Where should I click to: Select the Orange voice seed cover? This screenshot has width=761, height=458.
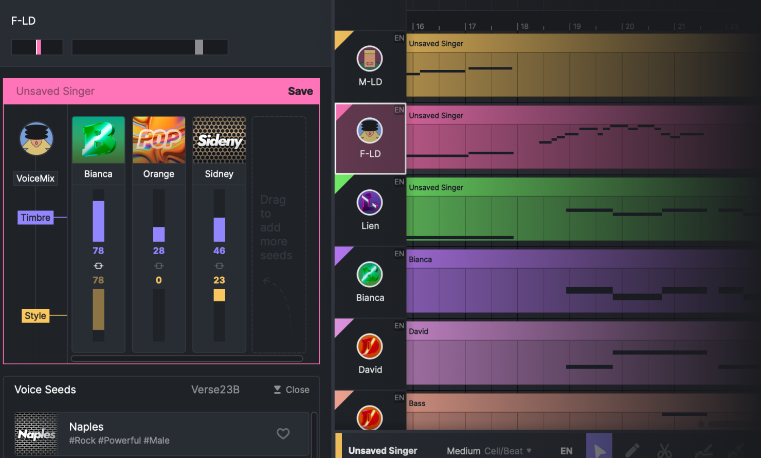(159, 140)
